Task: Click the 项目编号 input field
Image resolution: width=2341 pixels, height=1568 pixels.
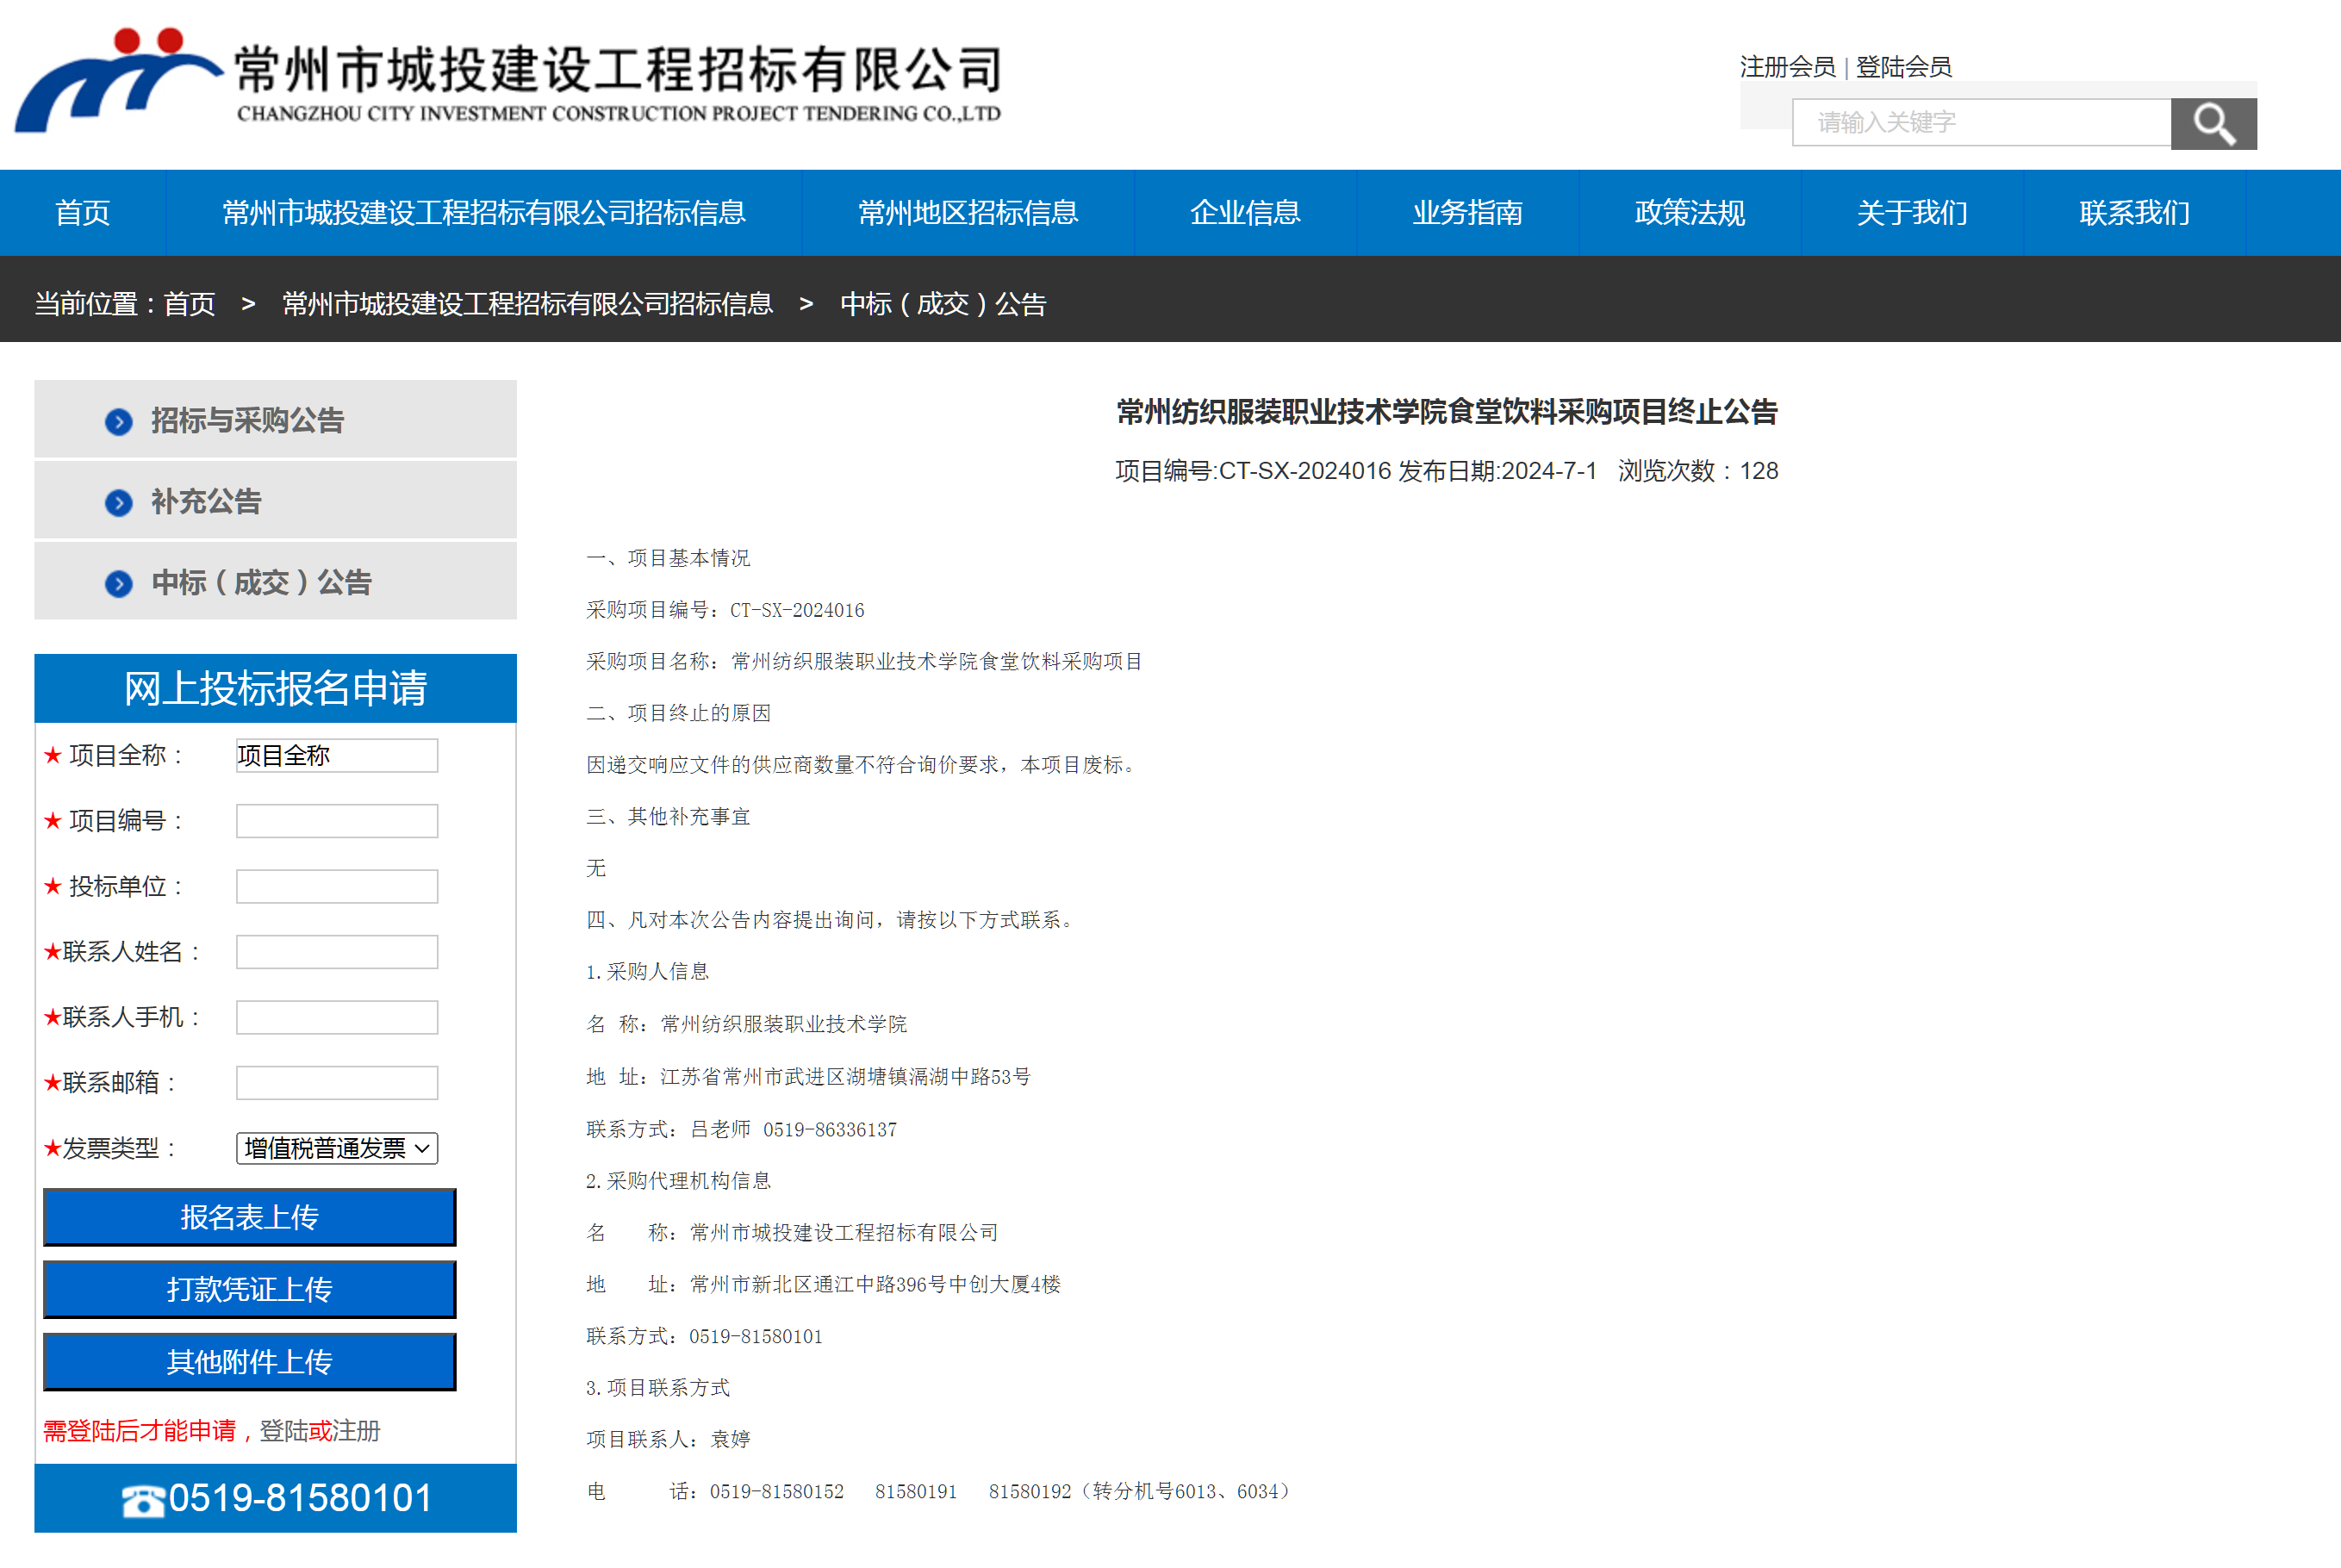Action: (337, 821)
